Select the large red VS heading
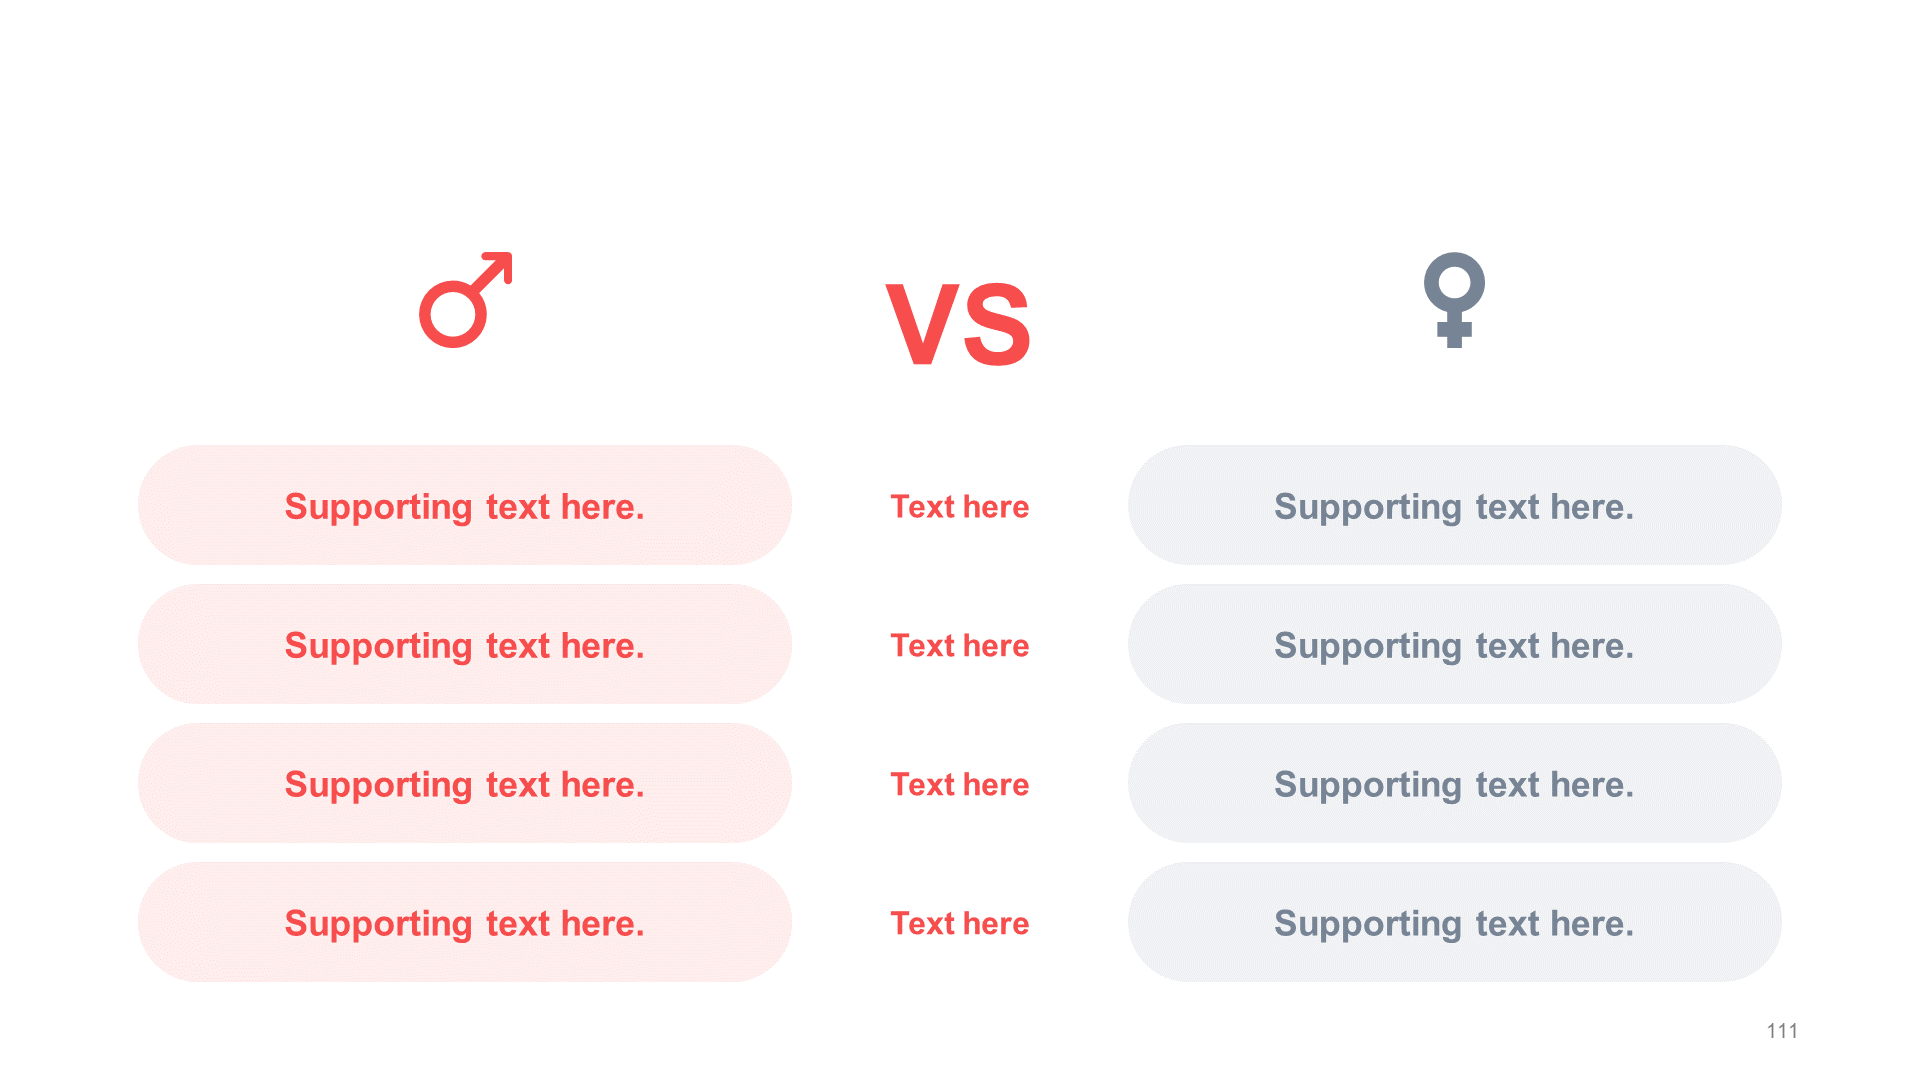 coord(959,324)
